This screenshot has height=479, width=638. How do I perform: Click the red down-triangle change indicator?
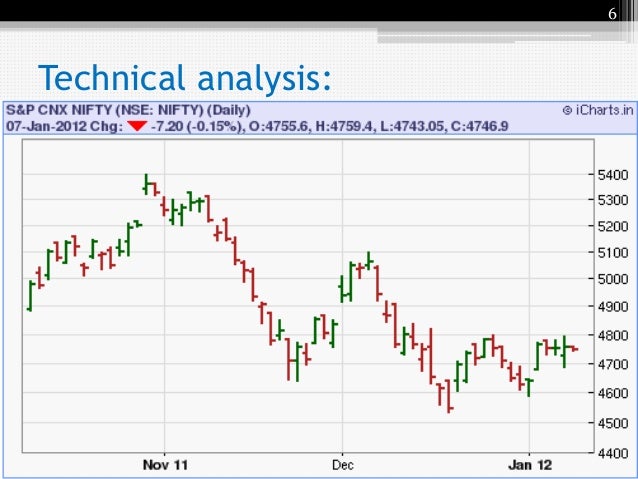[137, 126]
